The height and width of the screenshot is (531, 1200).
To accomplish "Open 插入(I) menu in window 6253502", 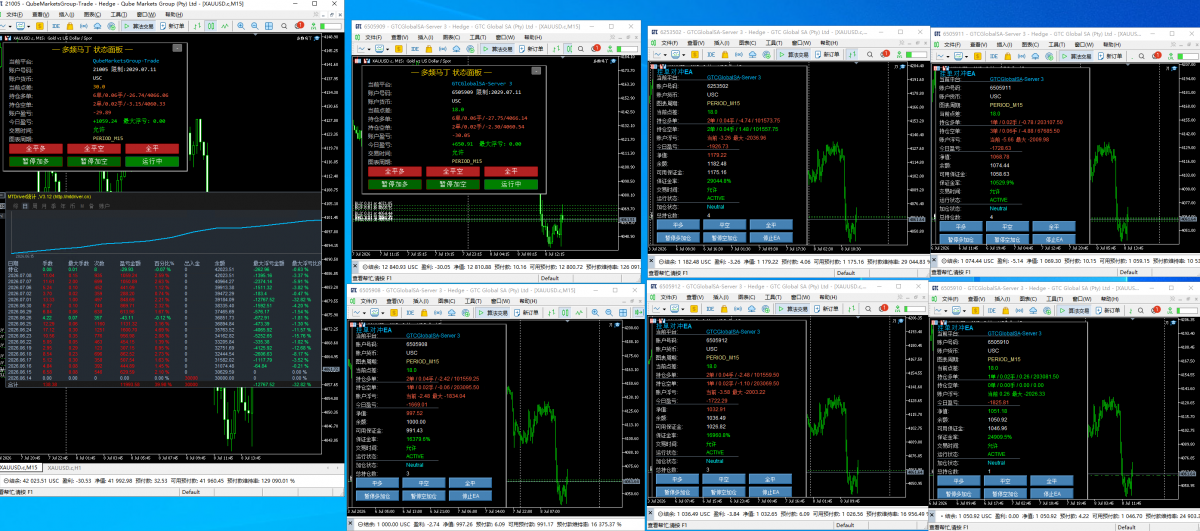I will (720, 43).
